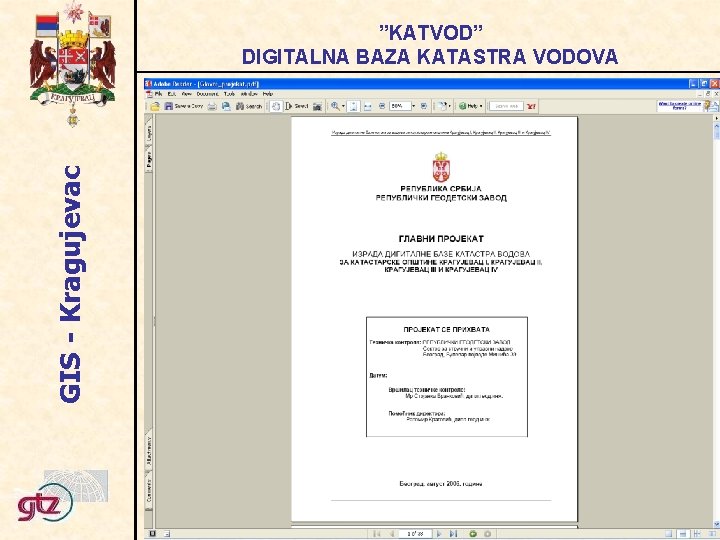
Task: Click the vertical scrollbar thumb
Action: pos(716,132)
